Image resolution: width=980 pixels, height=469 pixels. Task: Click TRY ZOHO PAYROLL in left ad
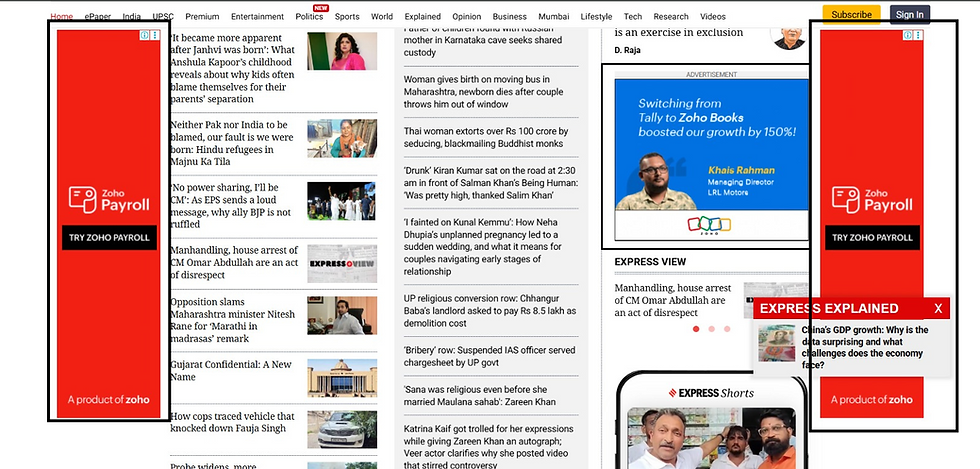[x=109, y=238]
